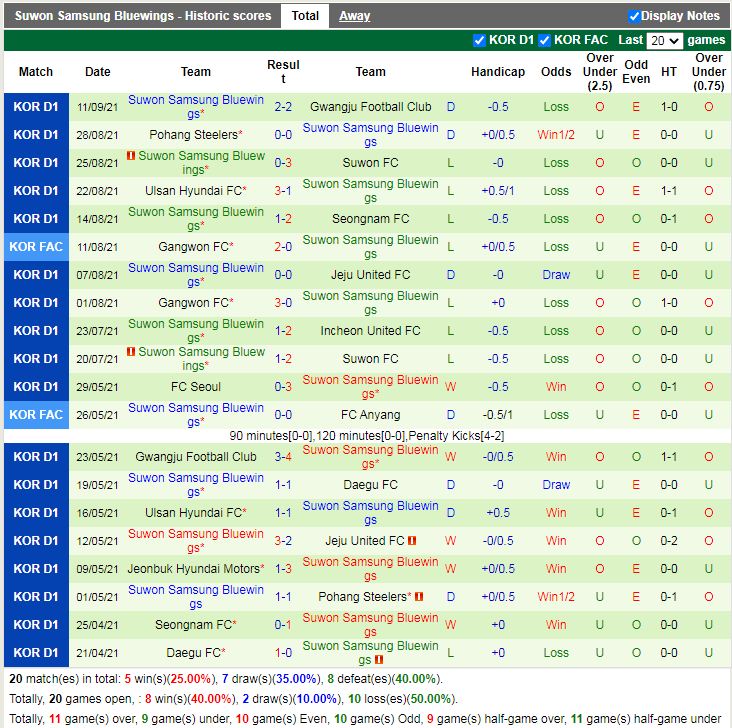Click red card icon in 25/08/21 row
This screenshot has width=732, height=728.
131,156
